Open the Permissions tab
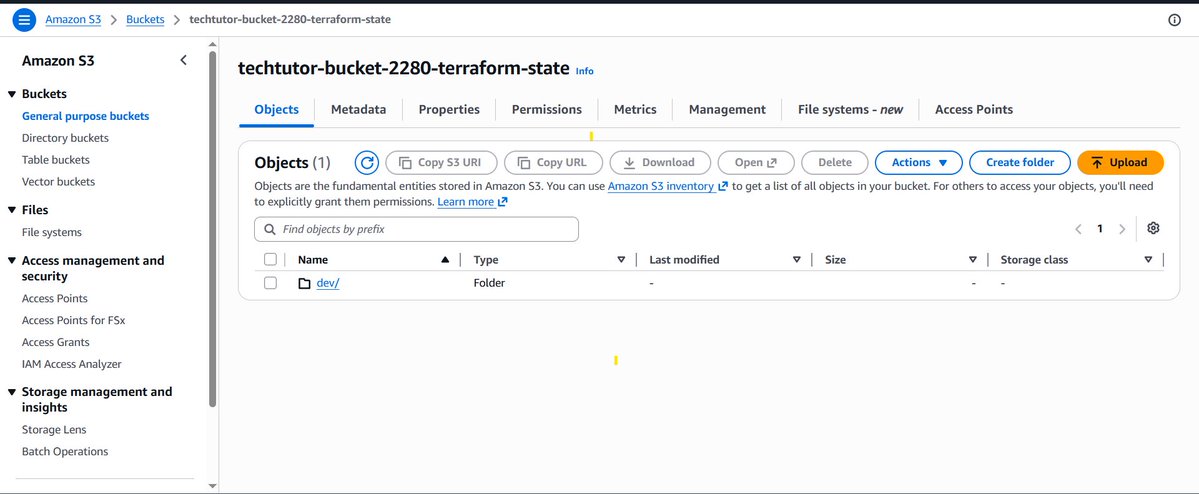This screenshot has height=494, width=1199. [547, 109]
